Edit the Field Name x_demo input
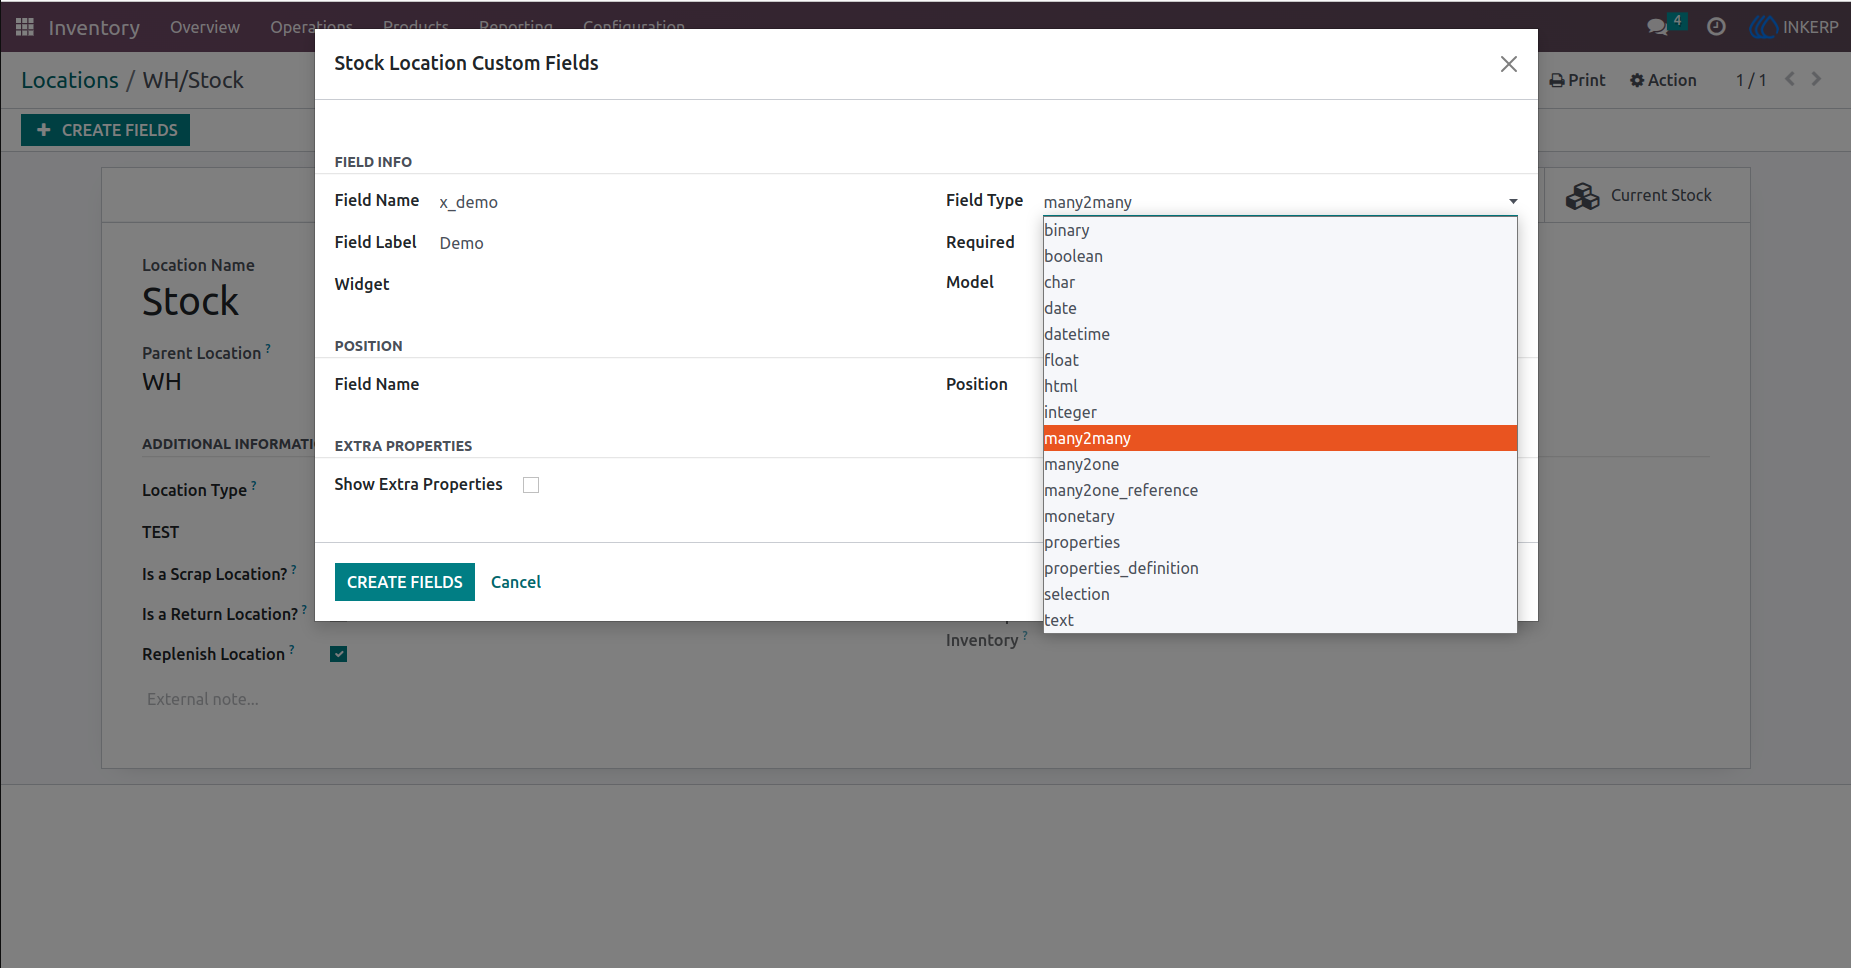 [670, 202]
